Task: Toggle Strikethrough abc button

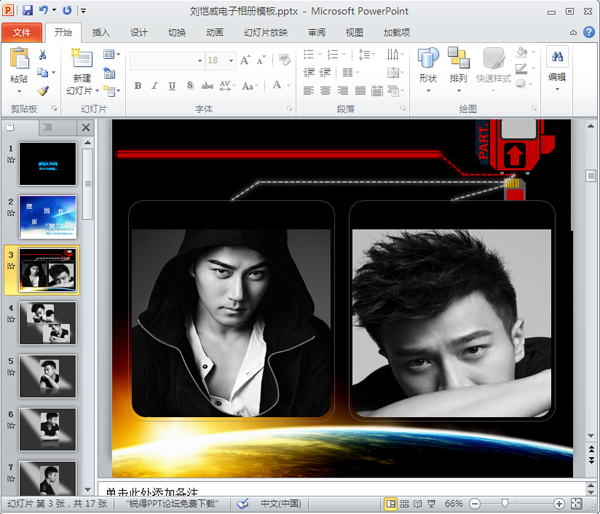Action: click(207, 86)
